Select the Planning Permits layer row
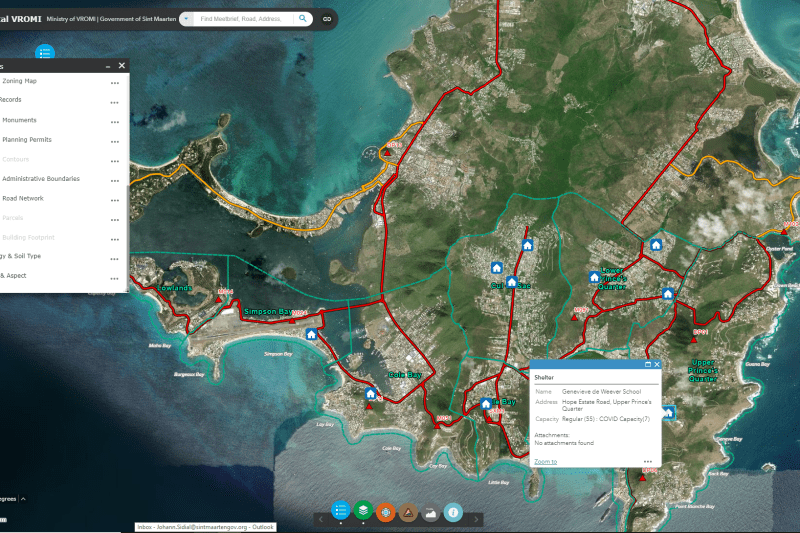 pyautogui.click(x=61, y=140)
